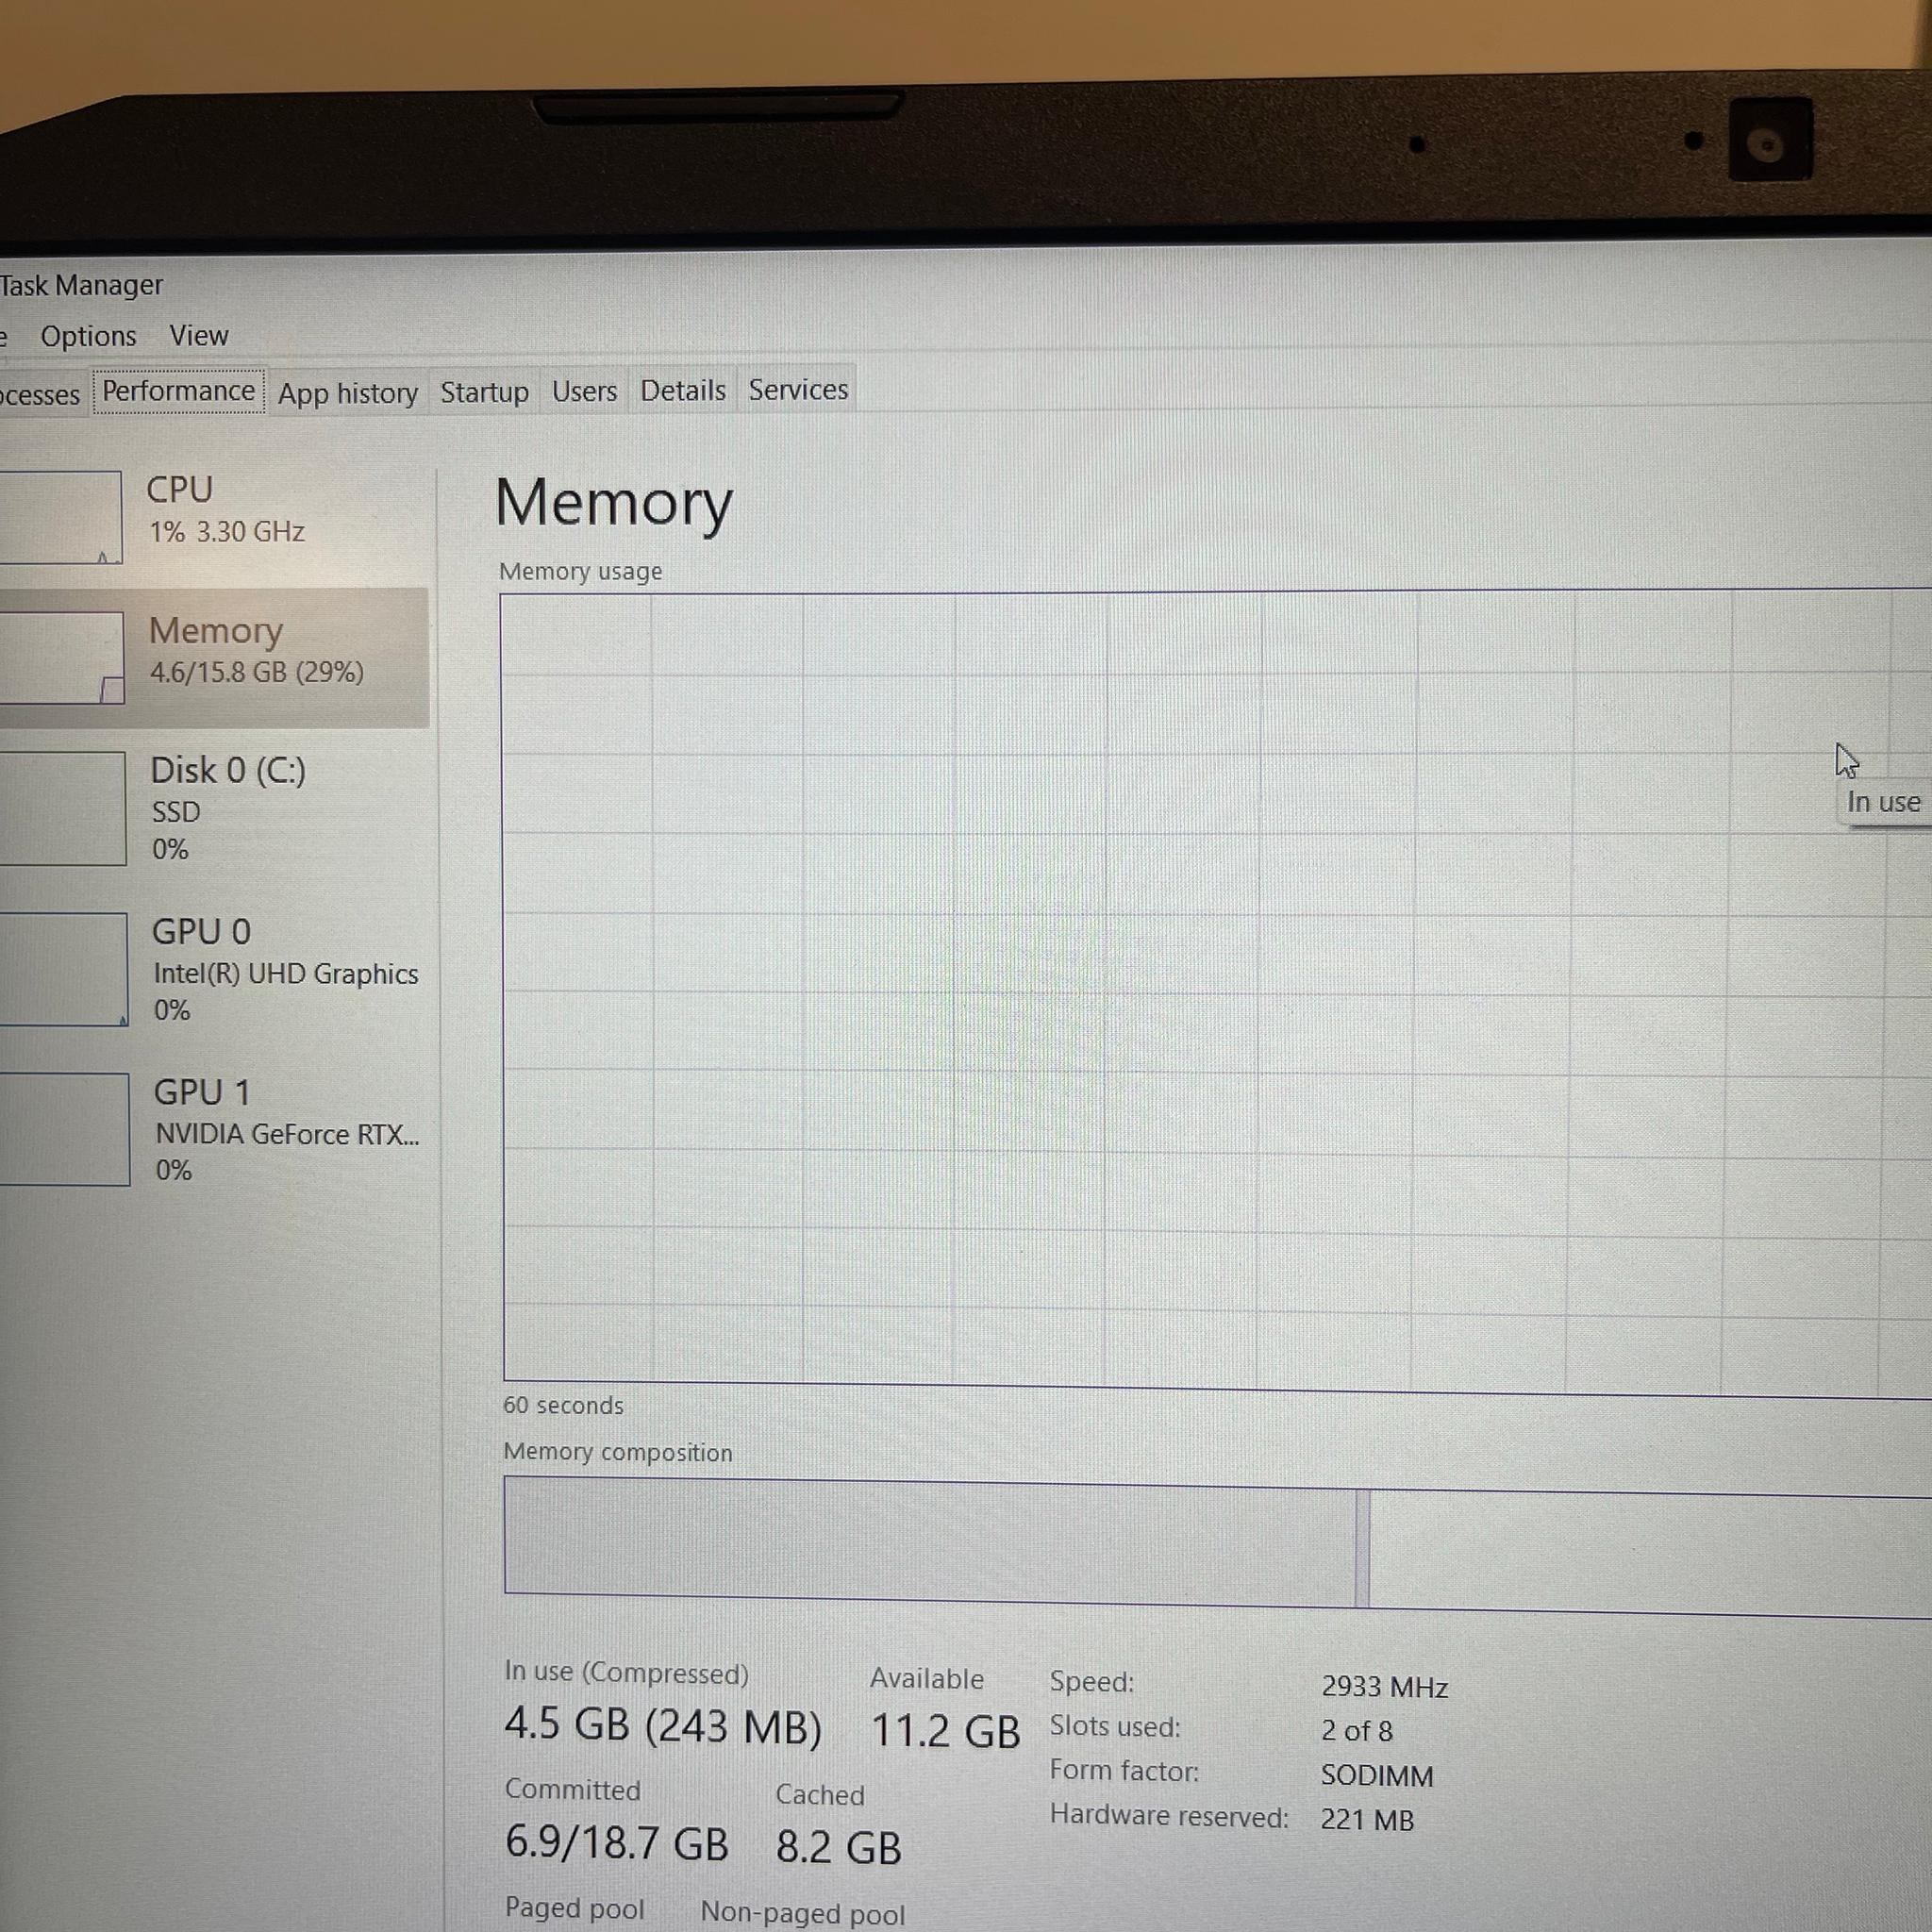1932x1932 pixels.
Task: Open the View menu
Action: 199,335
